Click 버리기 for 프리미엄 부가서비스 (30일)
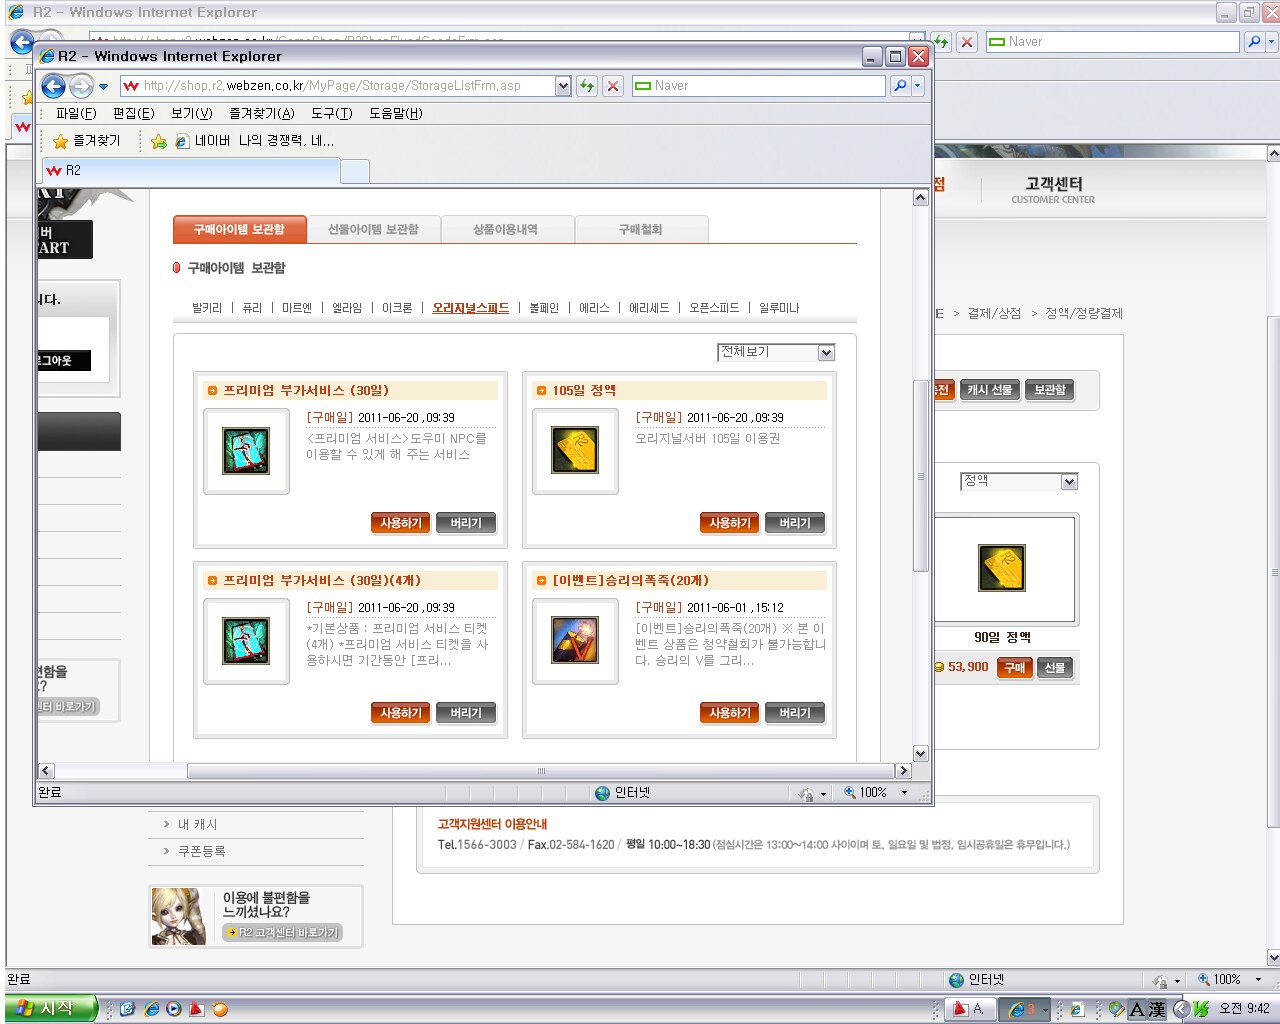 click(465, 523)
